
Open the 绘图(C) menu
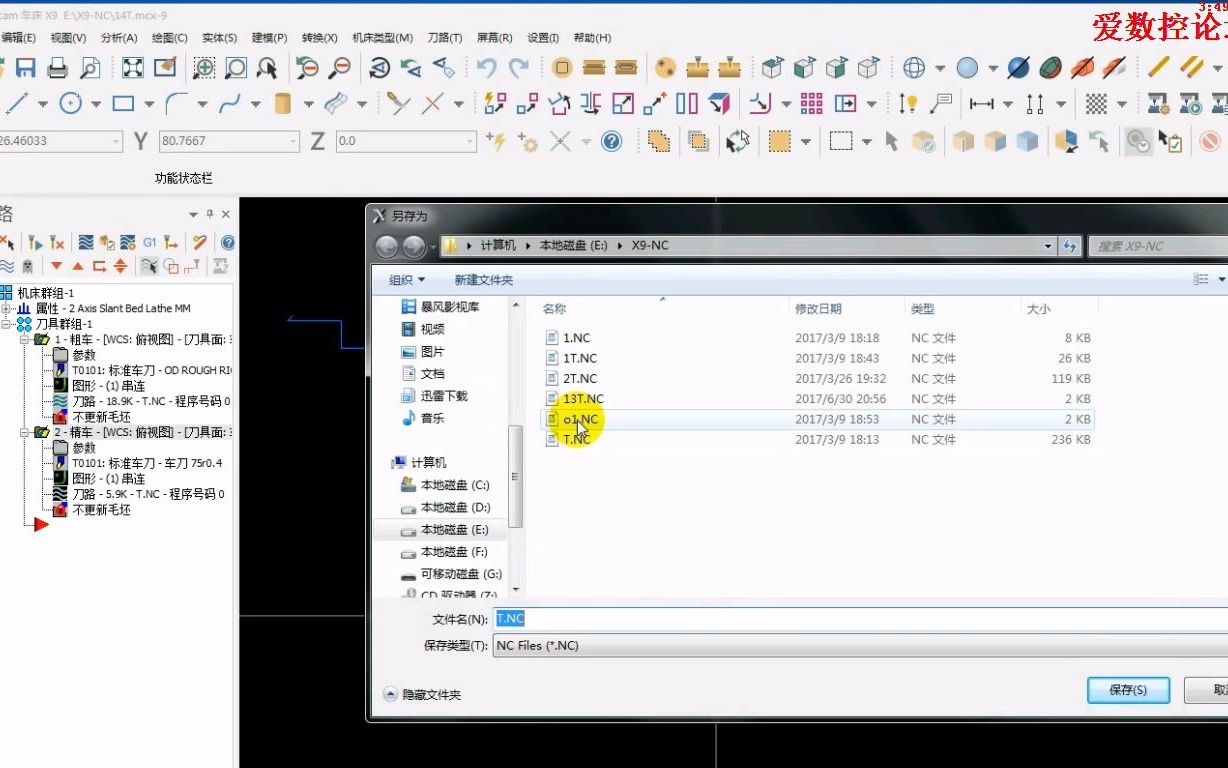point(169,38)
